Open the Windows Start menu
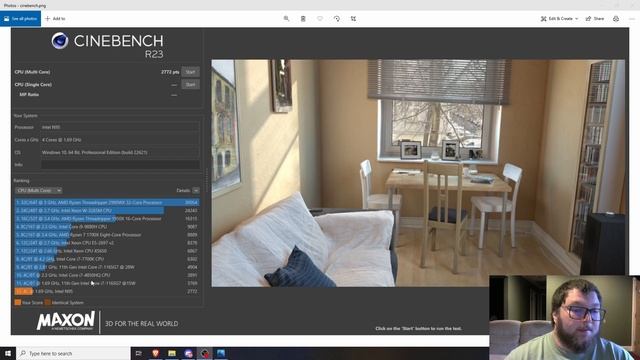This screenshot has height=360, width=640. (x=8, y=353)
